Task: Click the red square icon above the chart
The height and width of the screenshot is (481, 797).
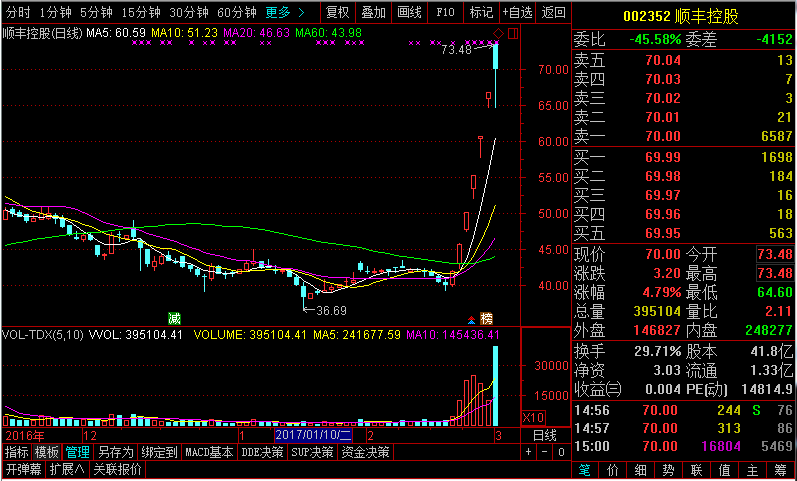Action: [x=513, y=34]
